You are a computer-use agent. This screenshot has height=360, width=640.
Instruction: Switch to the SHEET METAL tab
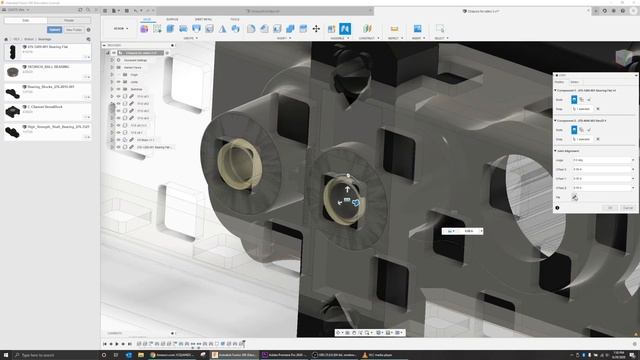203,19
